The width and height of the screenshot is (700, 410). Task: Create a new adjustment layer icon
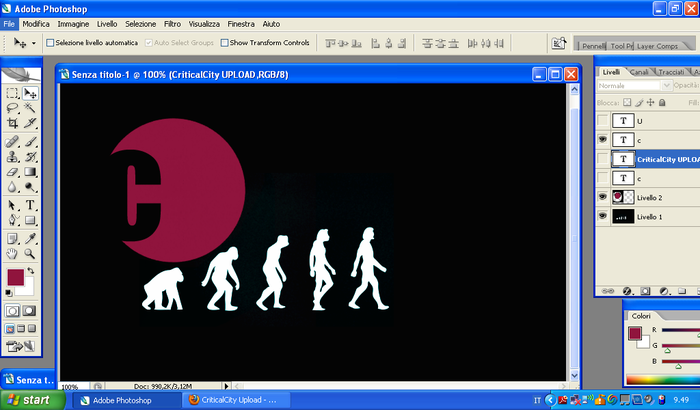tap(663, 291)
